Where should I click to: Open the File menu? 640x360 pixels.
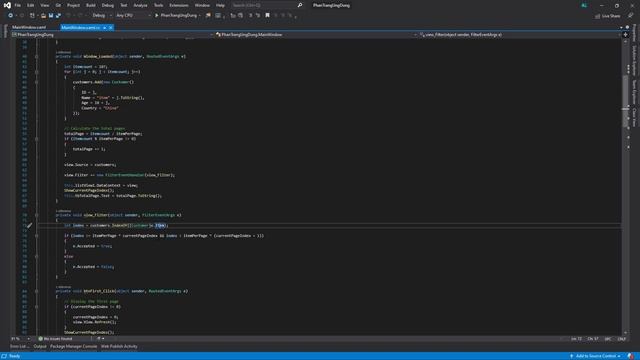pos(18,5)
